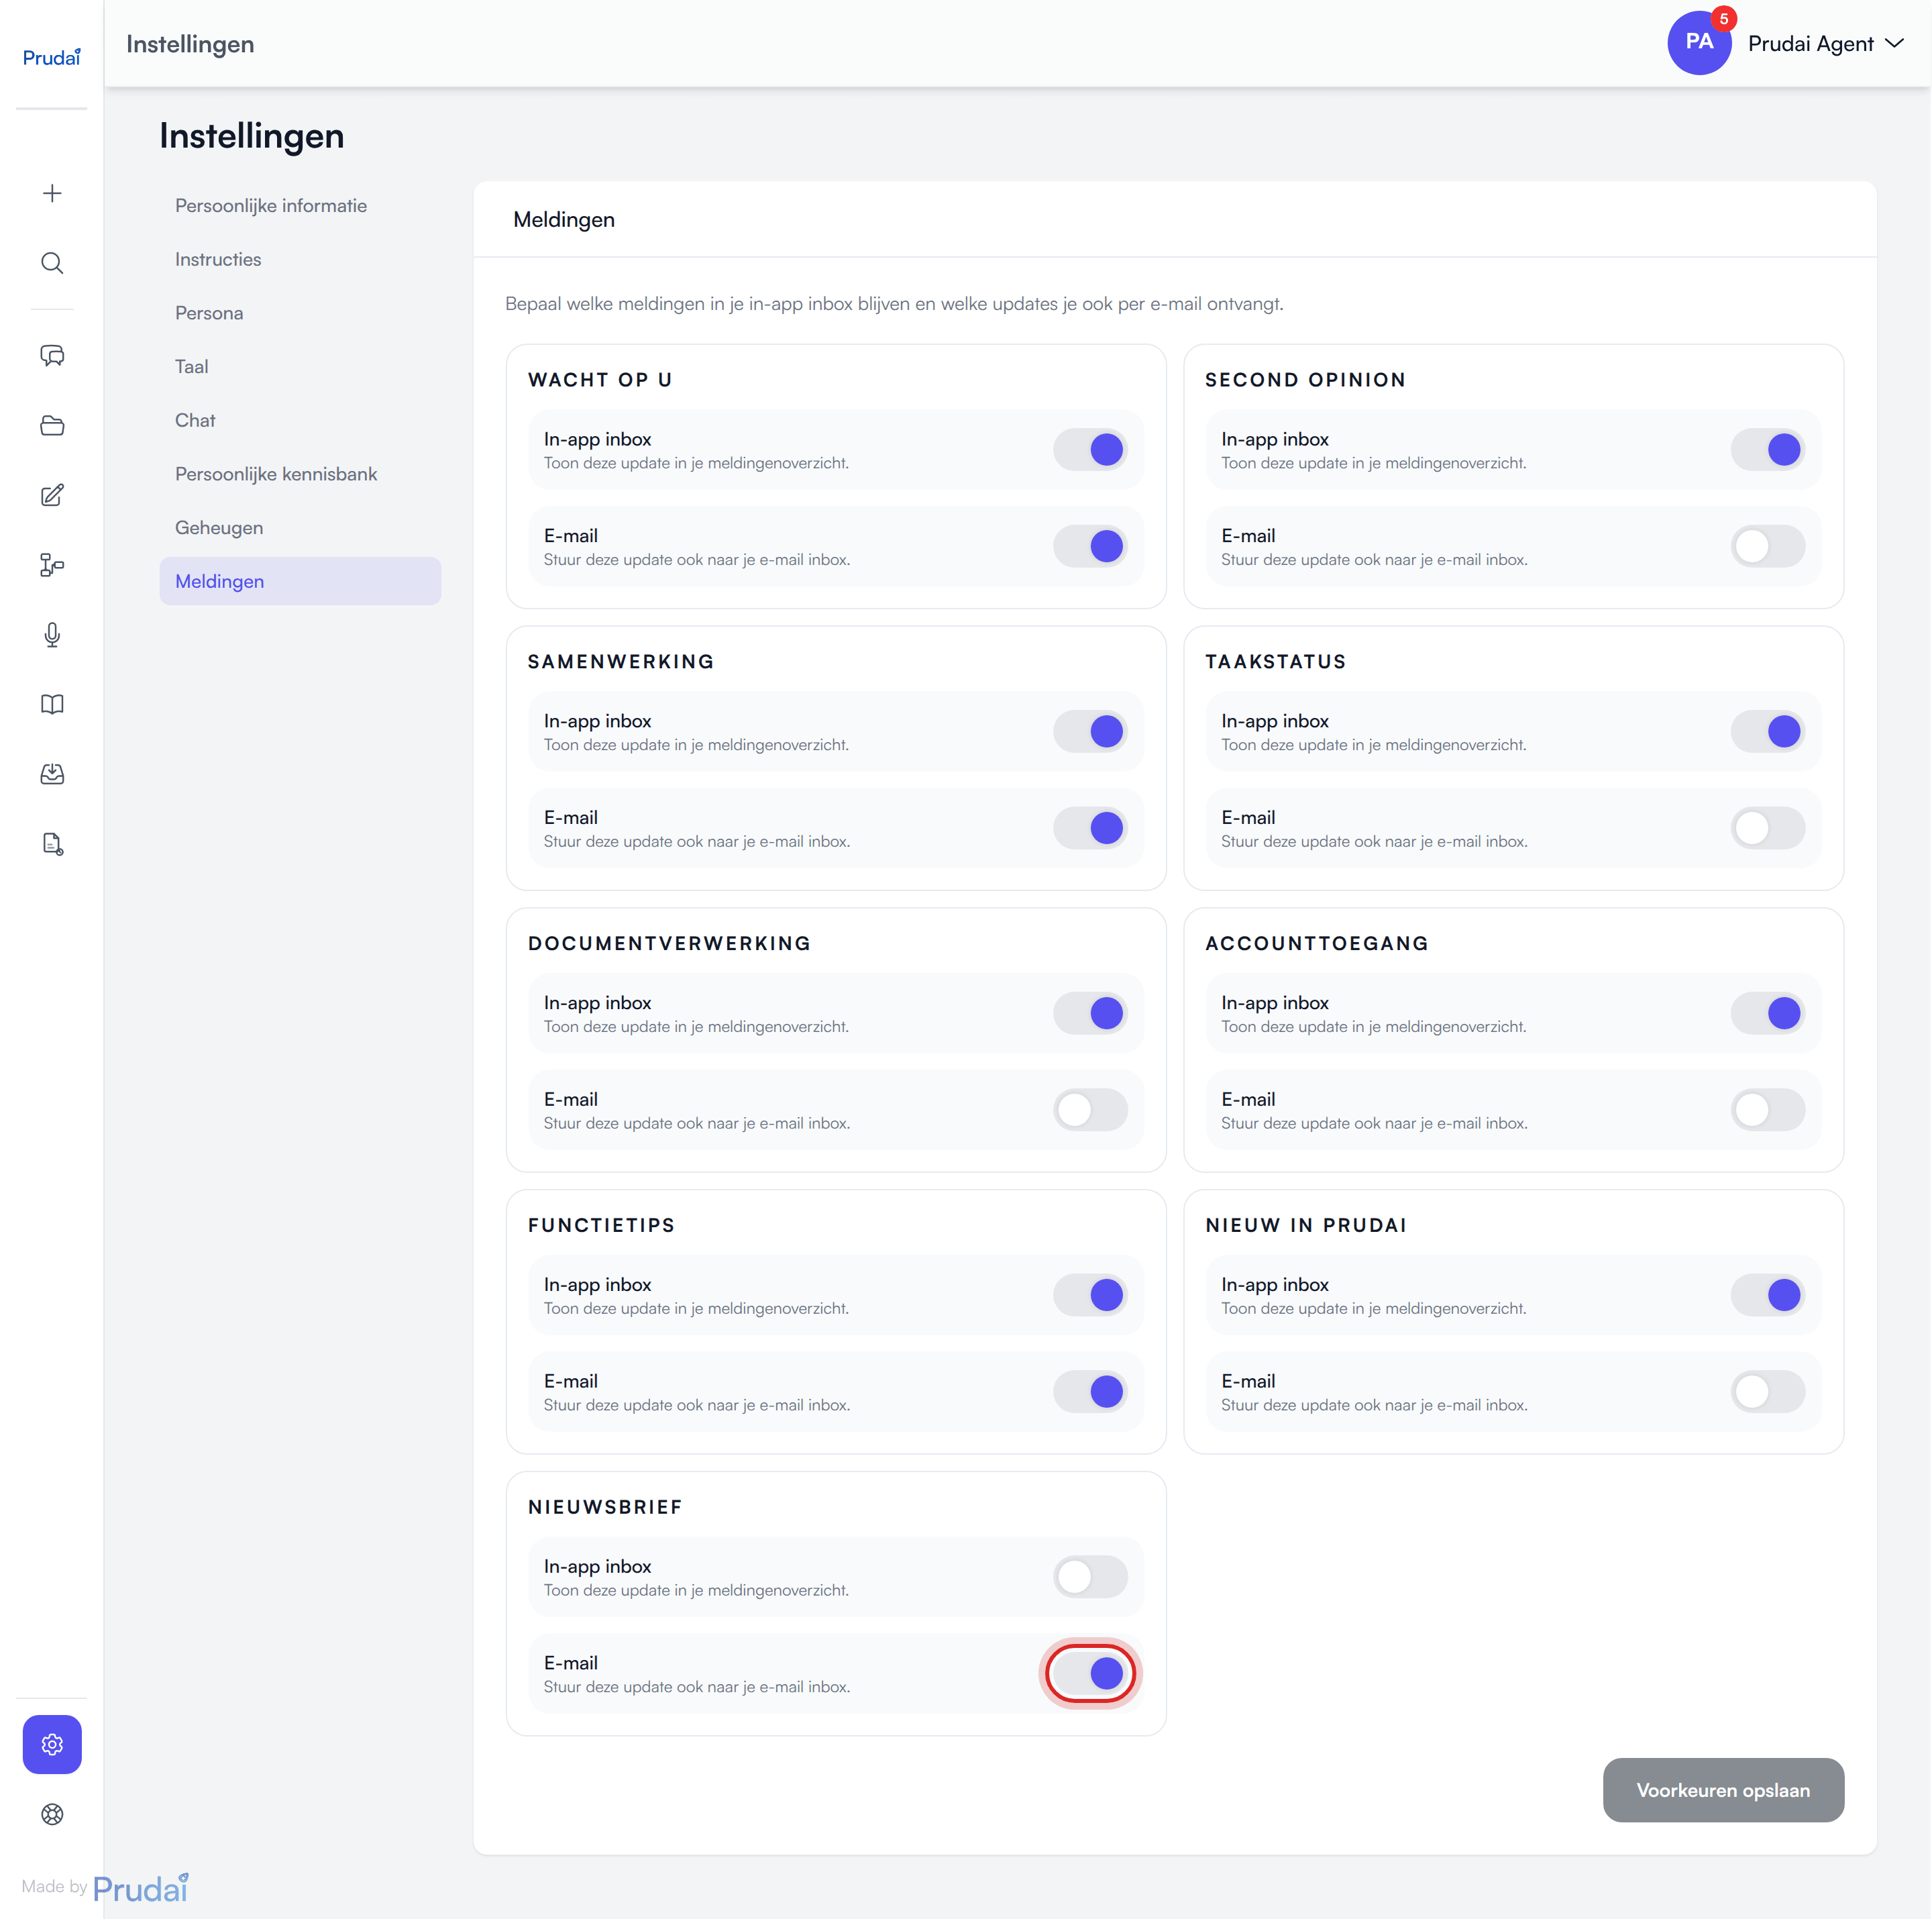The image size is (1932, 1919).
Task: Select the Taal settings item
Action: tap(300, 367)
